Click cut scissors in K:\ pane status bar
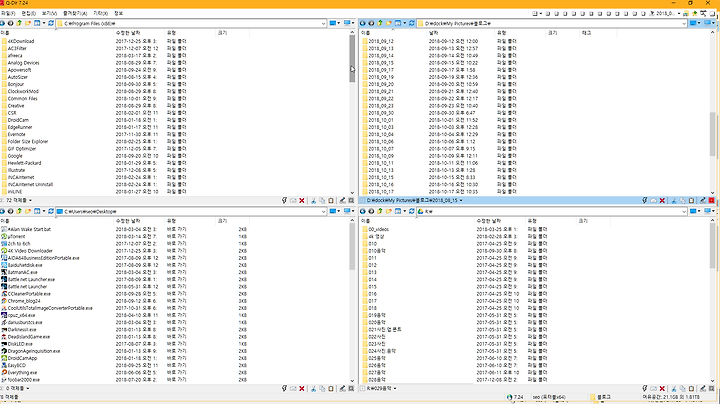Screen dimensions: 720x404 [x=674, y=388]
